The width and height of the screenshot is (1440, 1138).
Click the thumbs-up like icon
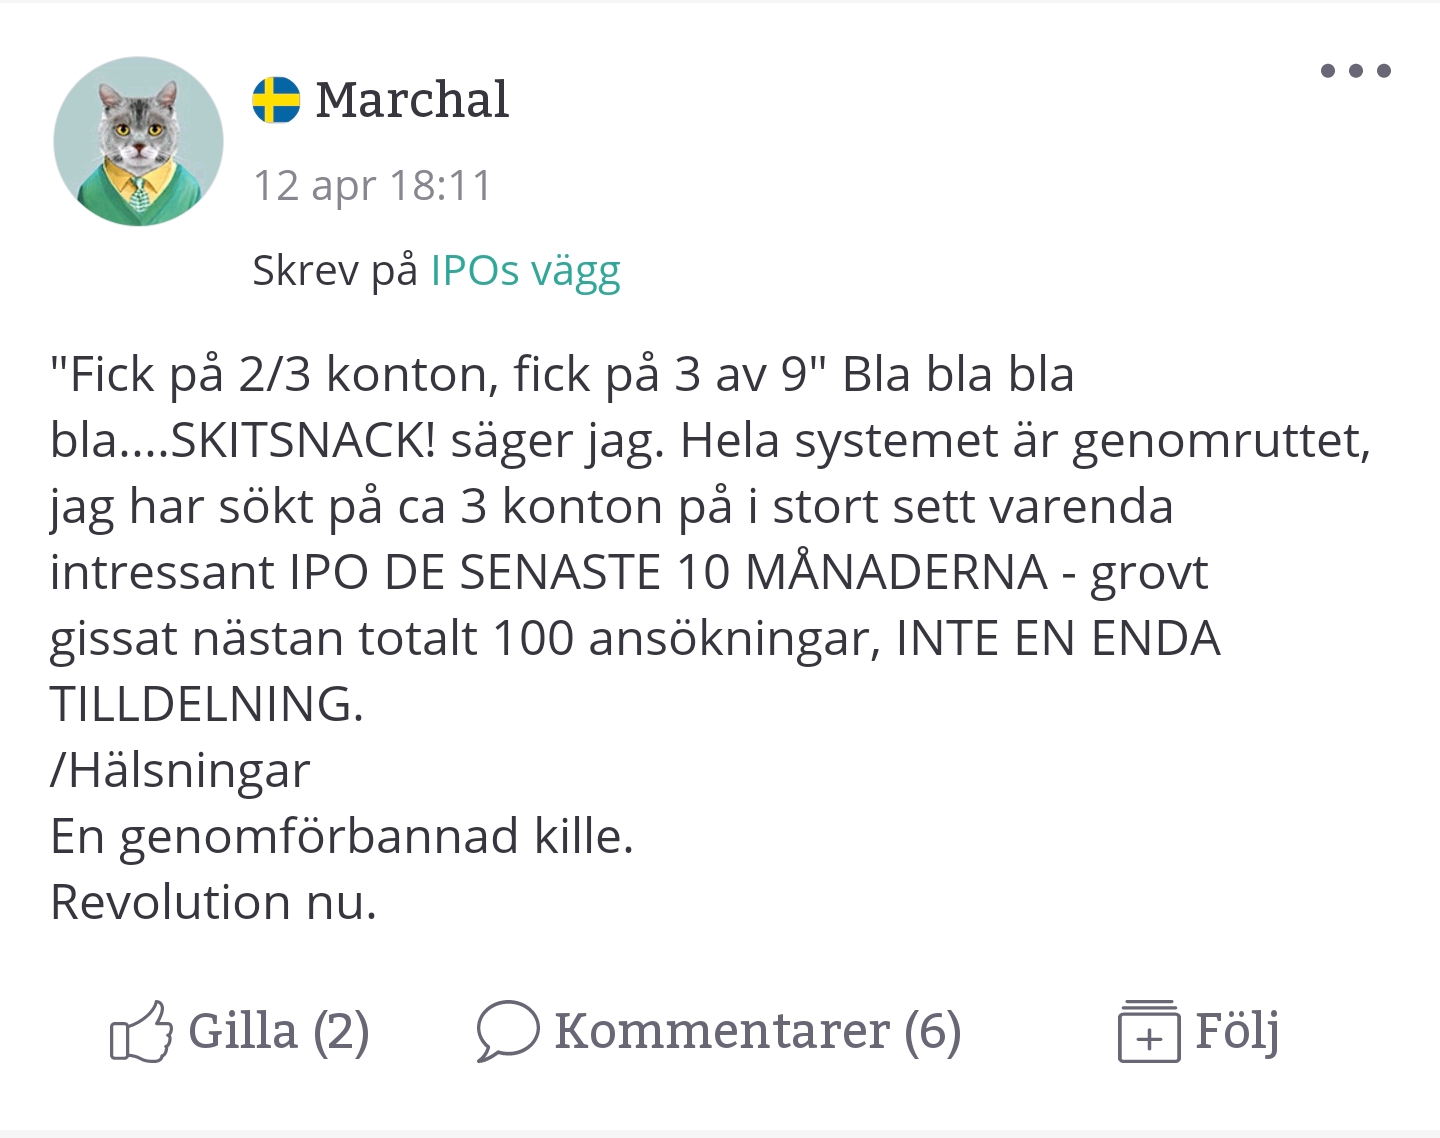140,1032
